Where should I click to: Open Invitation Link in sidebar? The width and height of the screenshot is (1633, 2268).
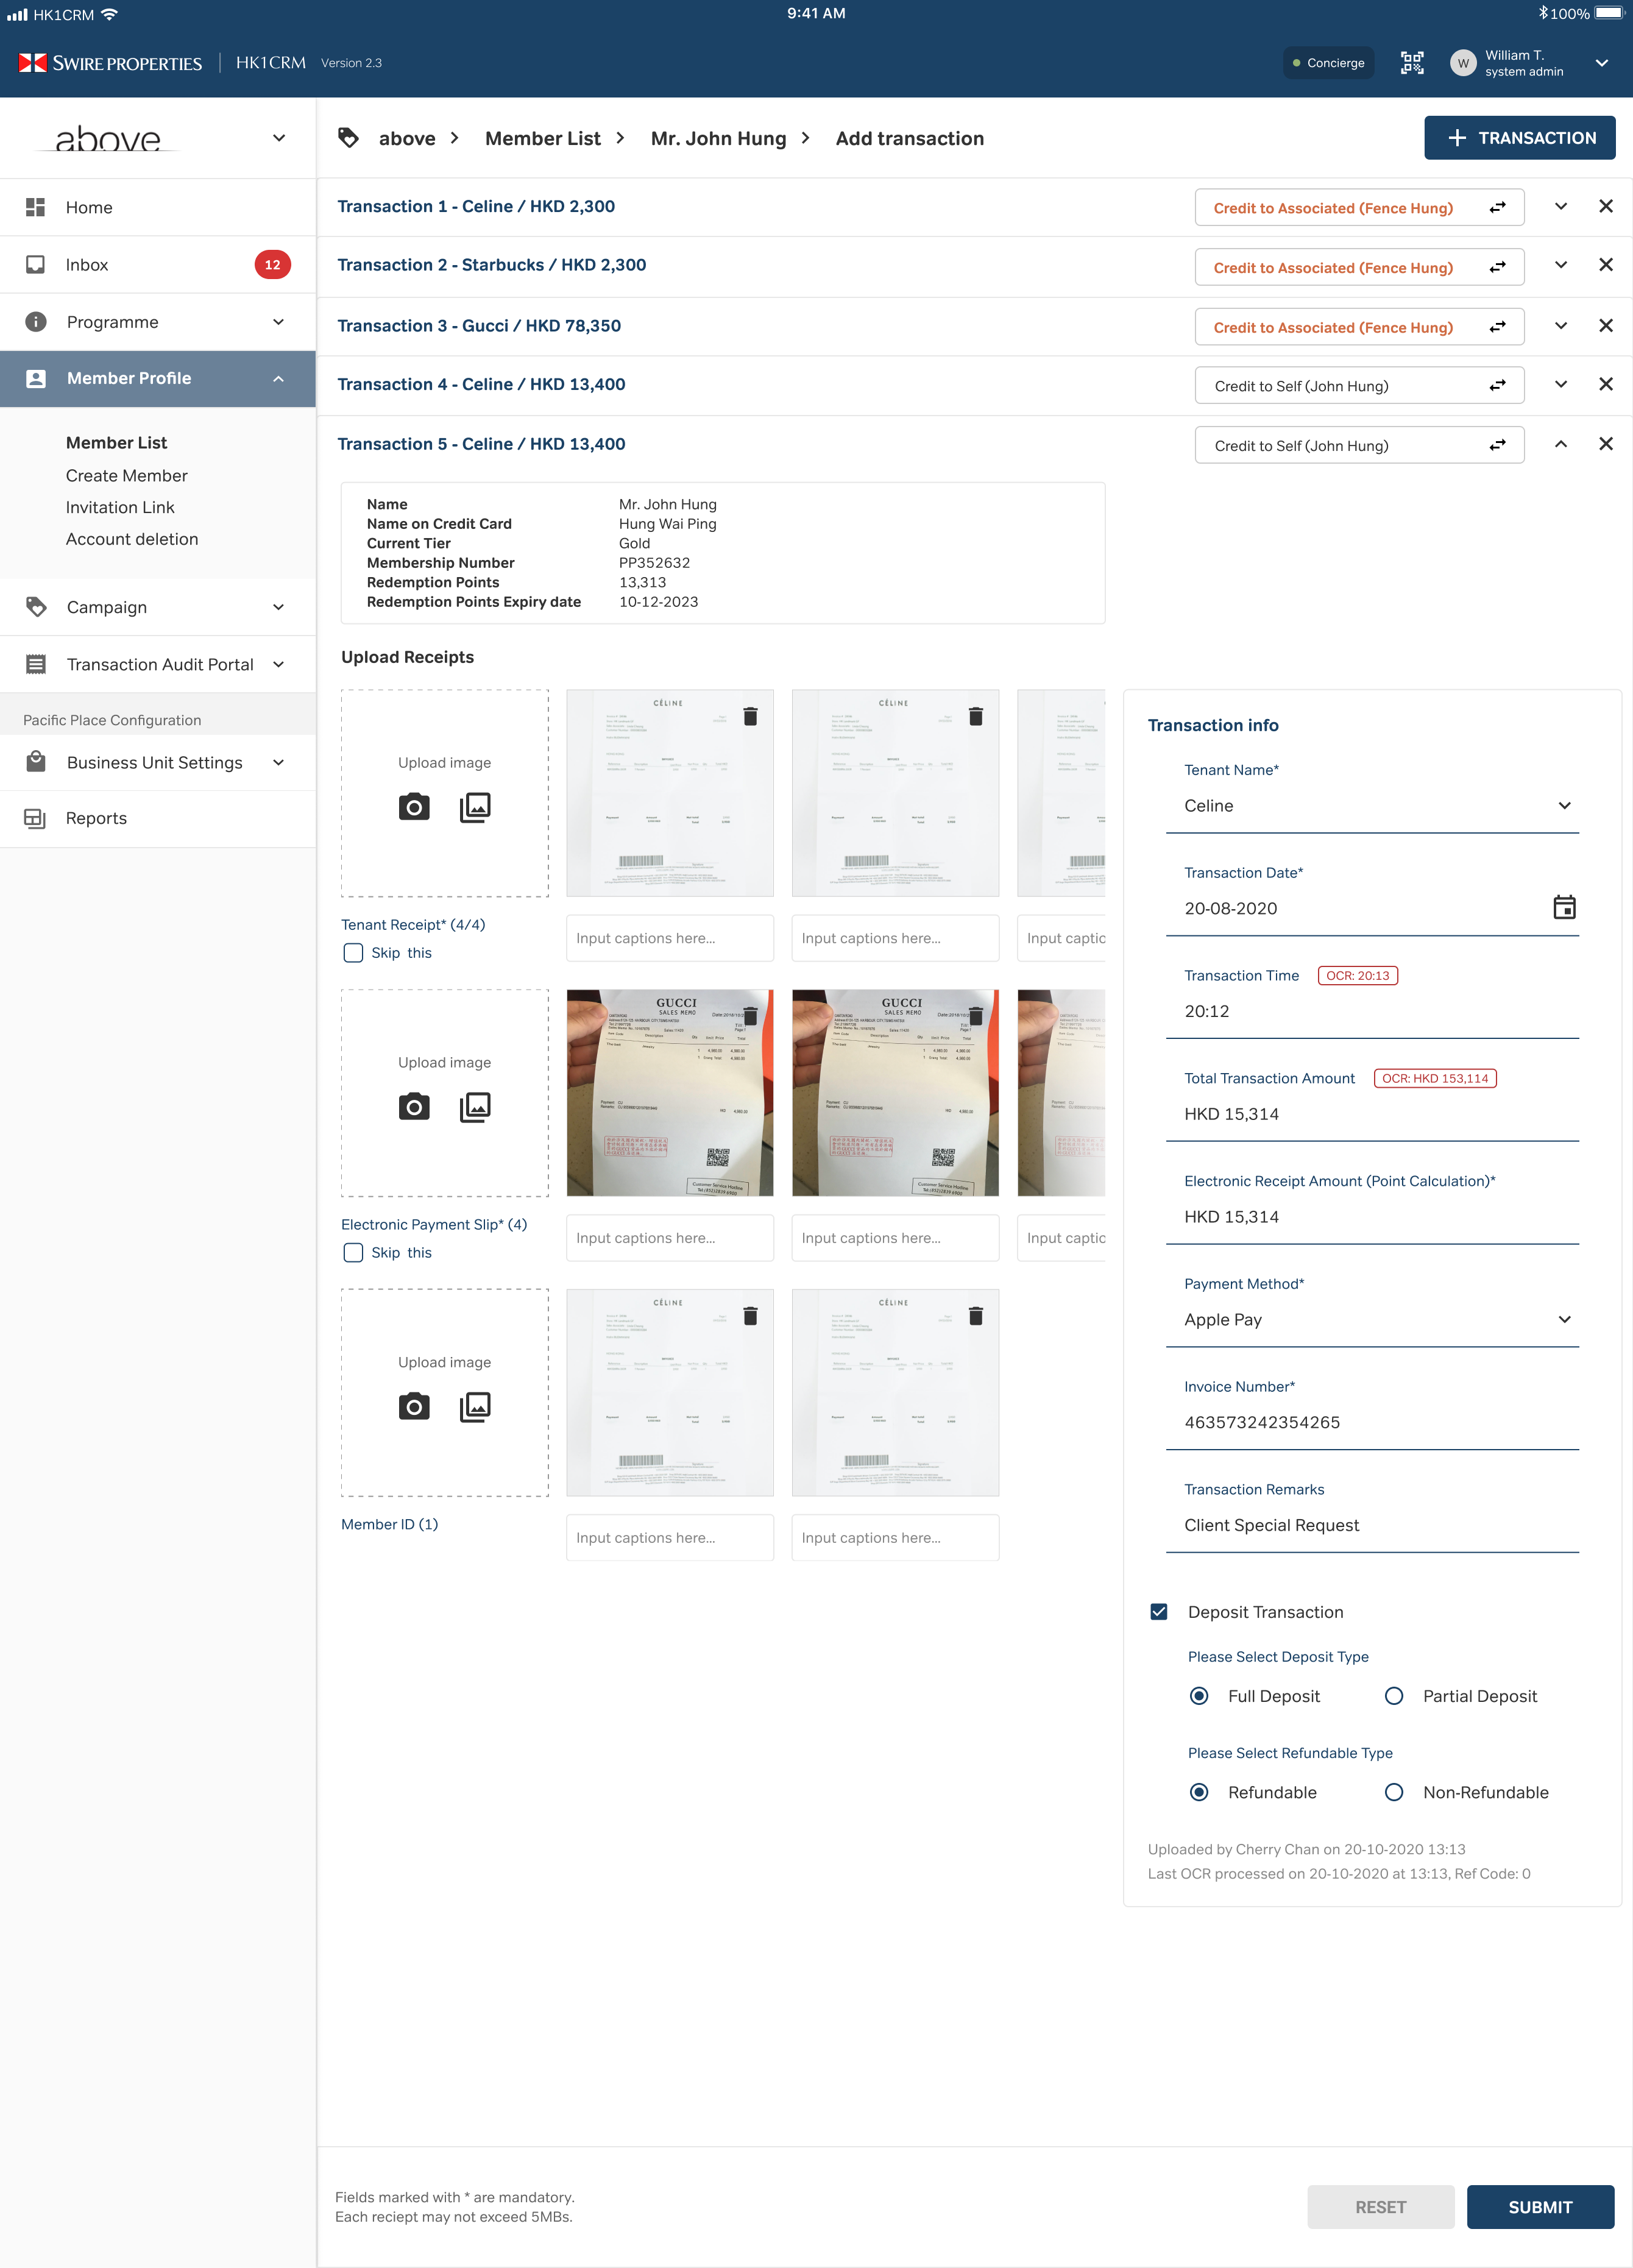(x=120, y=508)
